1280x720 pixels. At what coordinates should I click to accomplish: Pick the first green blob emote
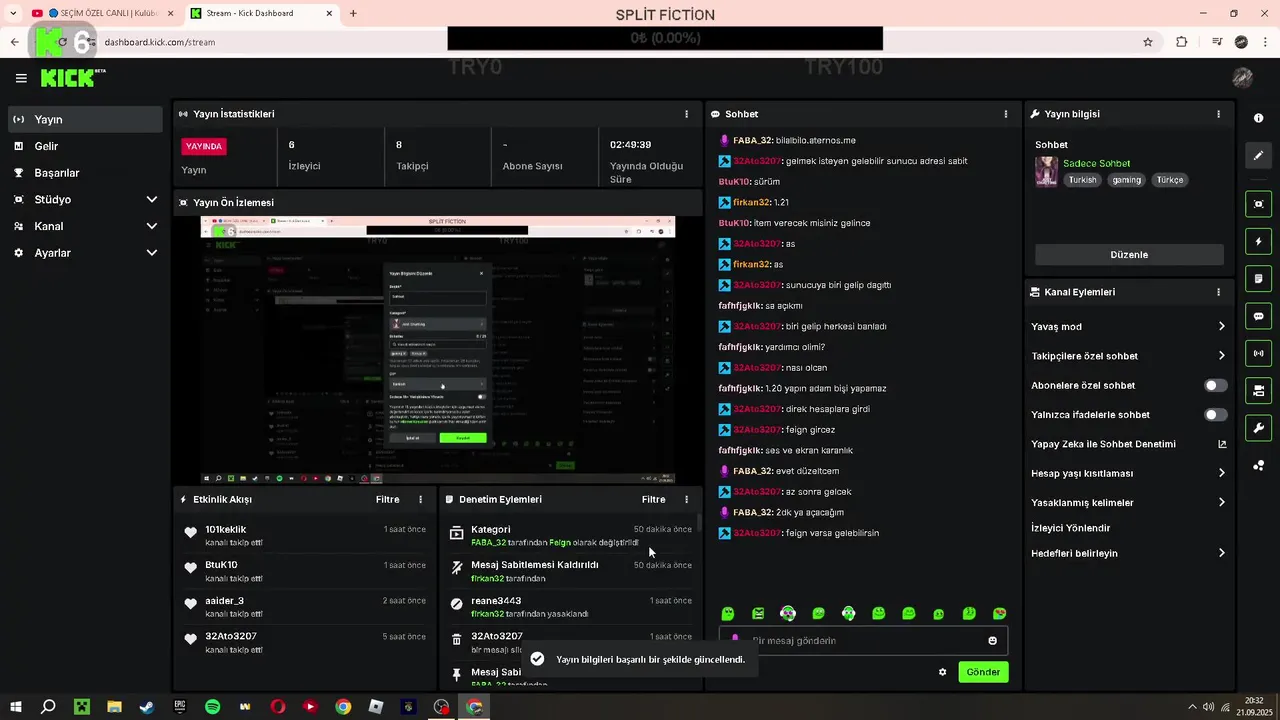728,613
